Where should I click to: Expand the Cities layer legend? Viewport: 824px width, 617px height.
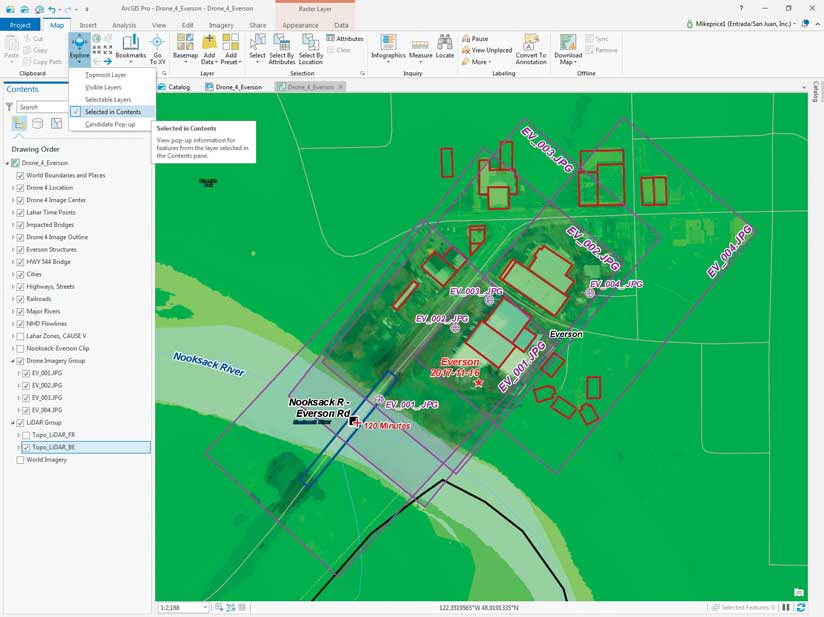(x=13, y=274)
